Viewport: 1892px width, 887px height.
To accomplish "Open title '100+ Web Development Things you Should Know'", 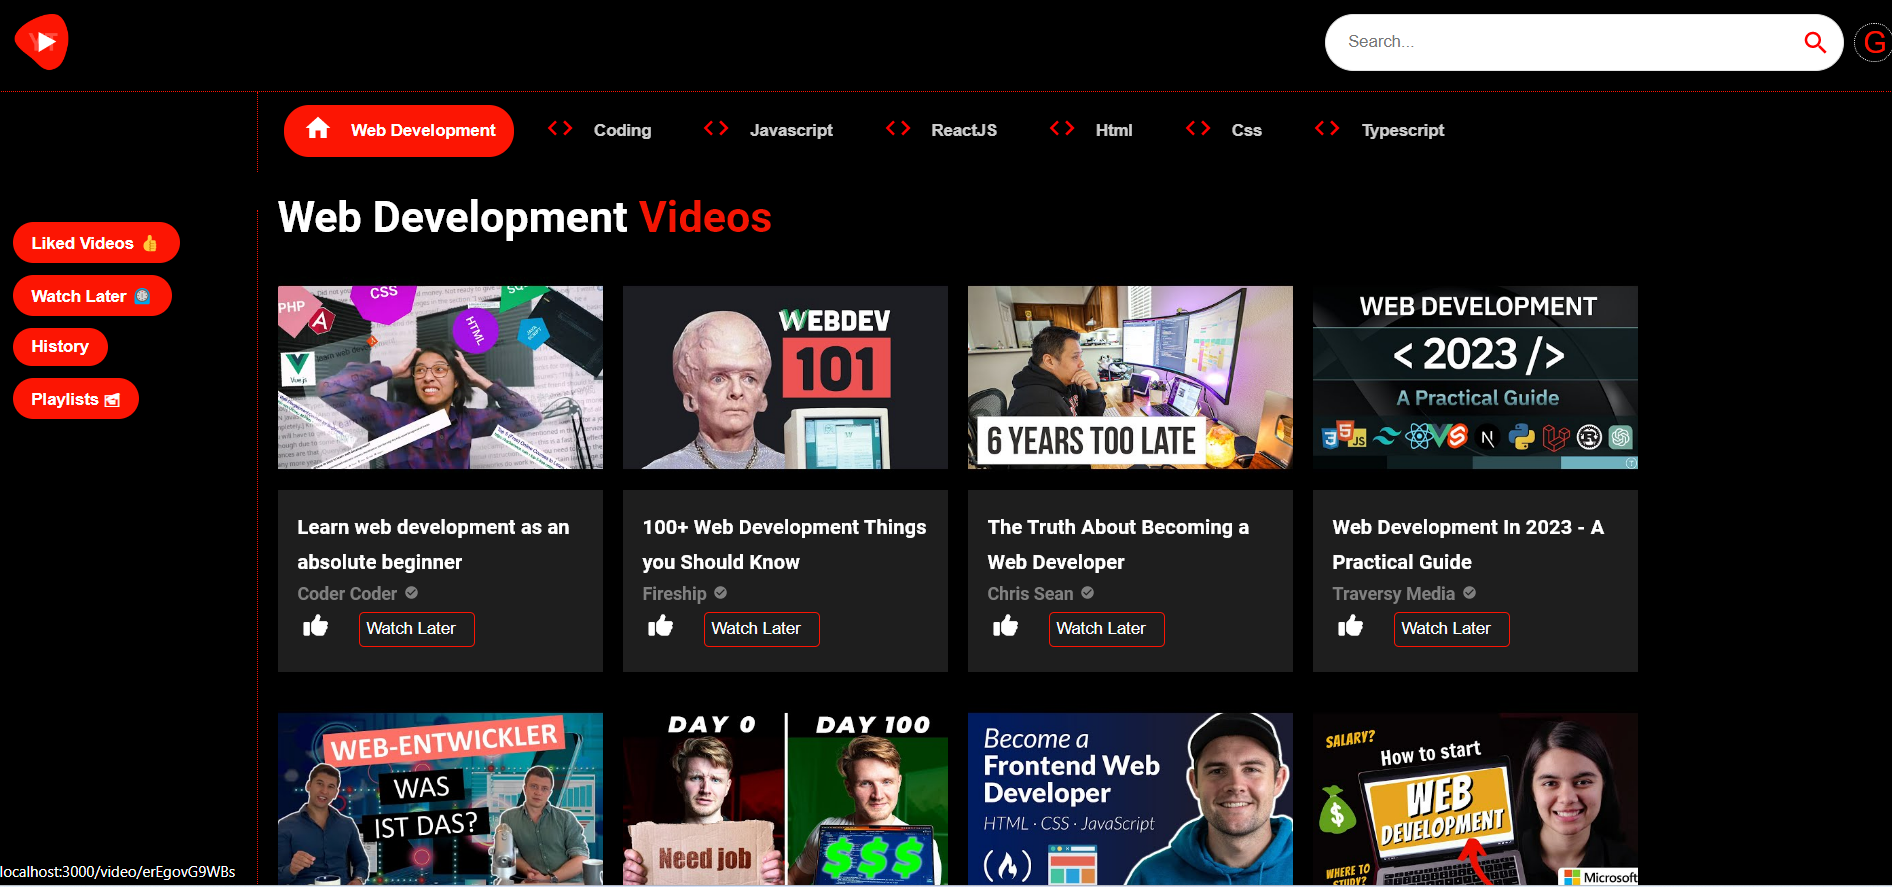I will click(x=784, y=544).
